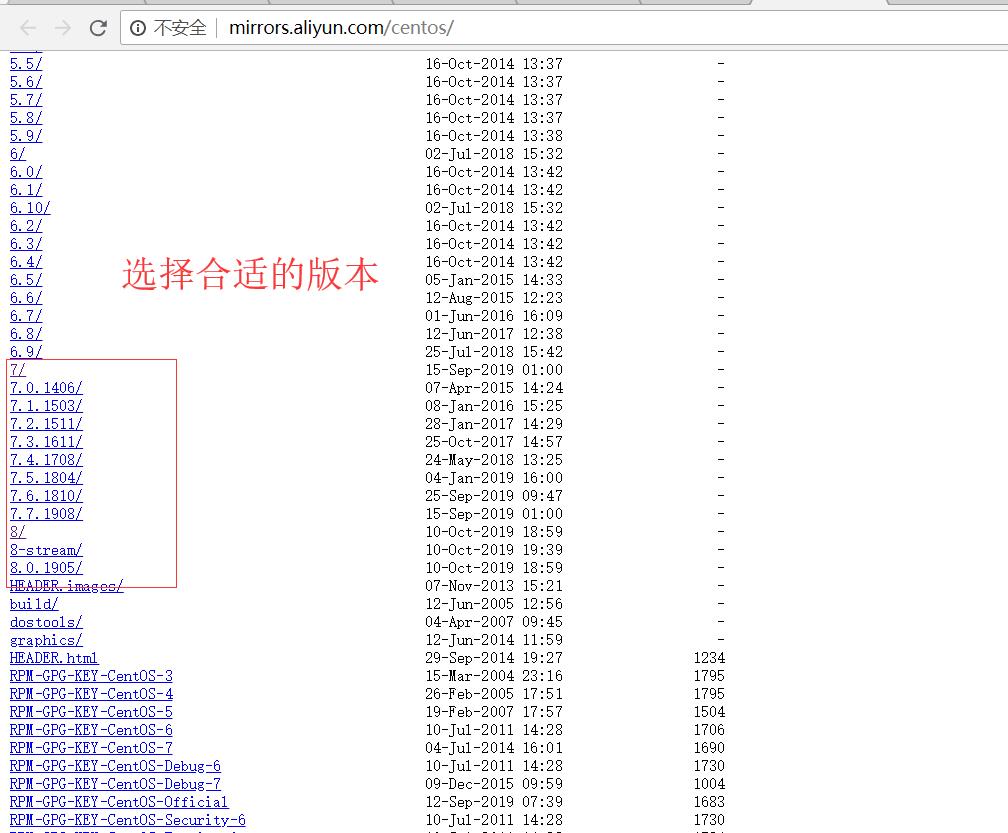This screenshot has height=833, width=1008.
Task: Open the 6.7/ directory link
Action: pos(26,316)
